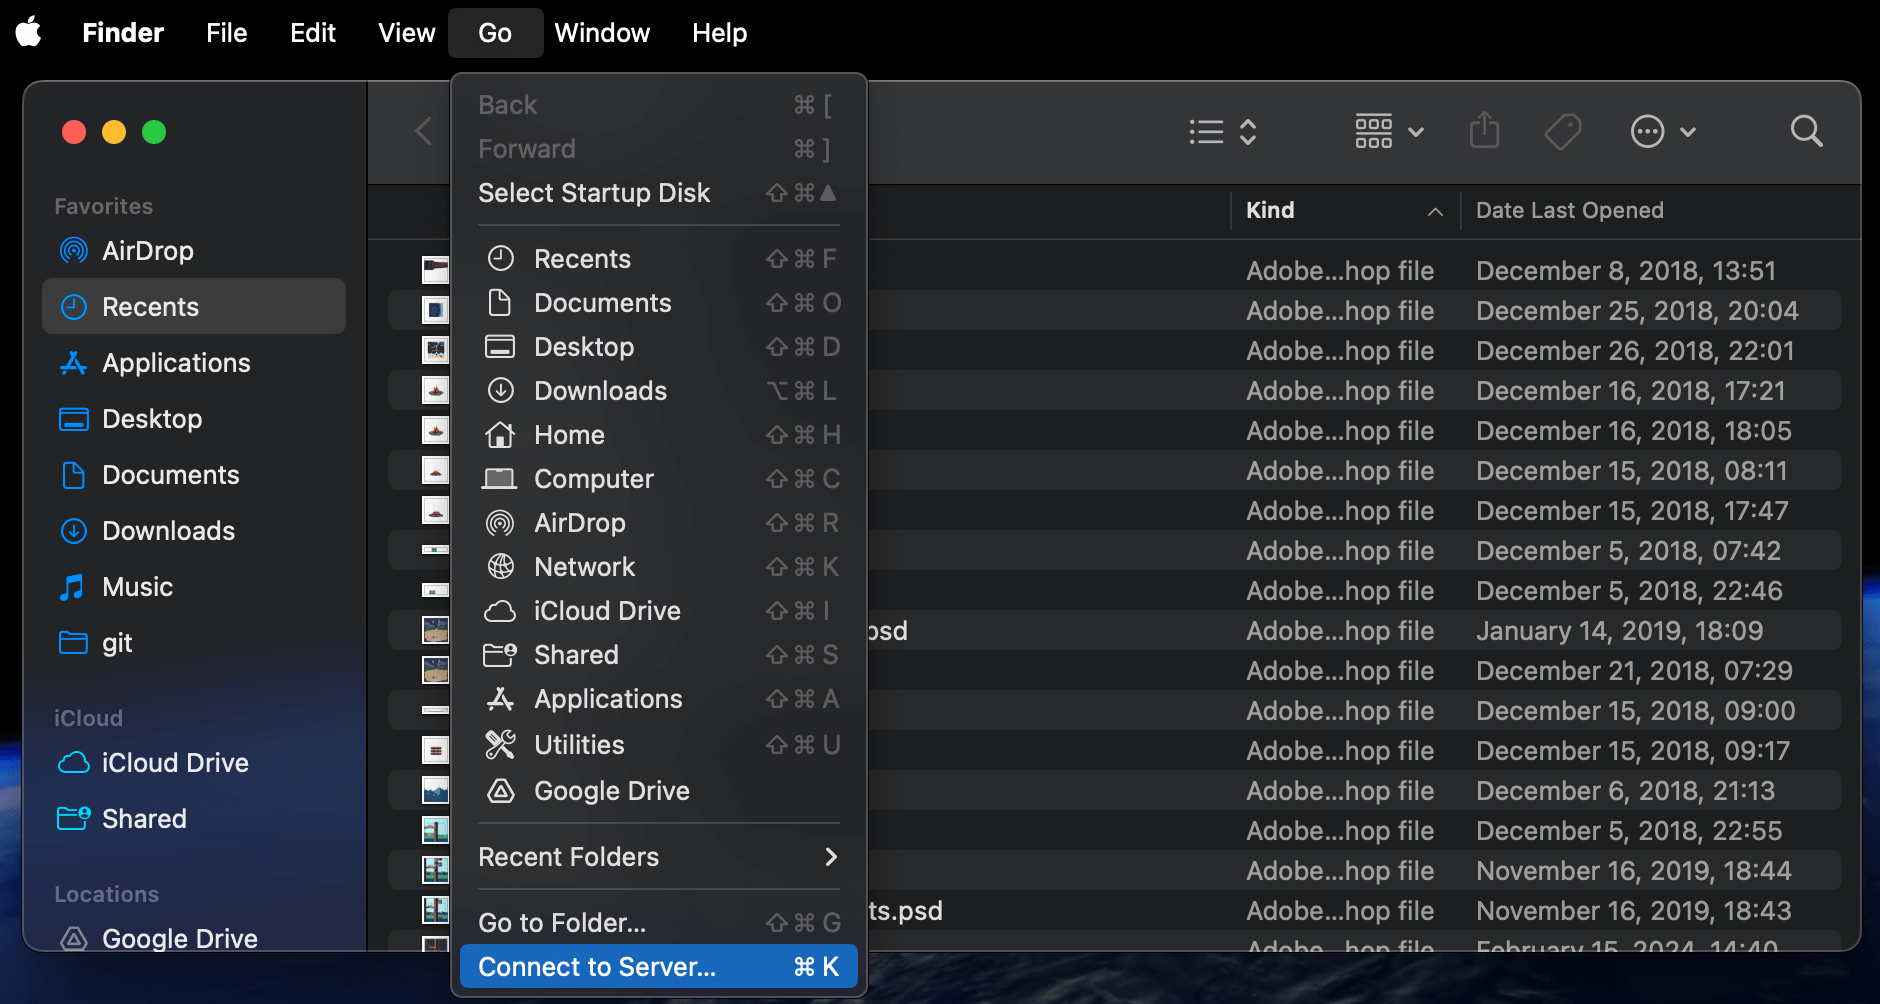The height and width of the screenshot is (1004, 1880).
Task: Click the Documents icon in sidebar
Action: pos(74,474)
